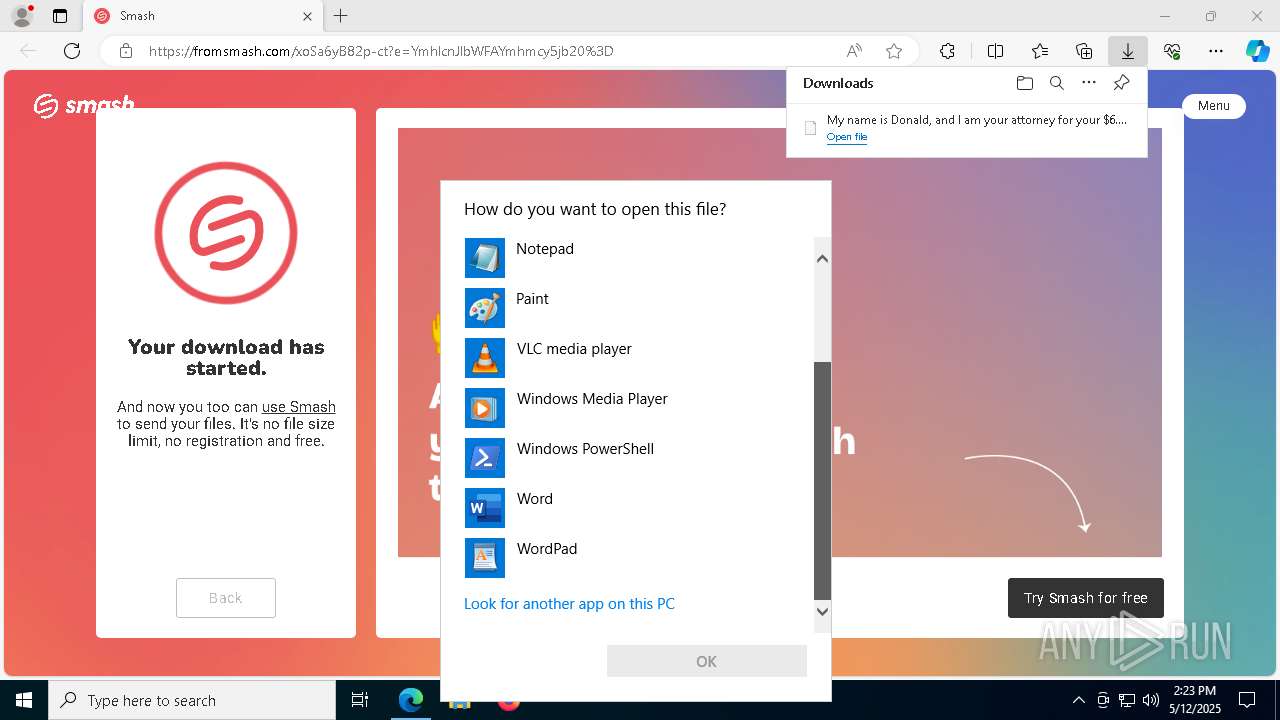Open network status tray icon
Image resolution: width=1280 pixels, height=720 pixels.
(1127, 700)
